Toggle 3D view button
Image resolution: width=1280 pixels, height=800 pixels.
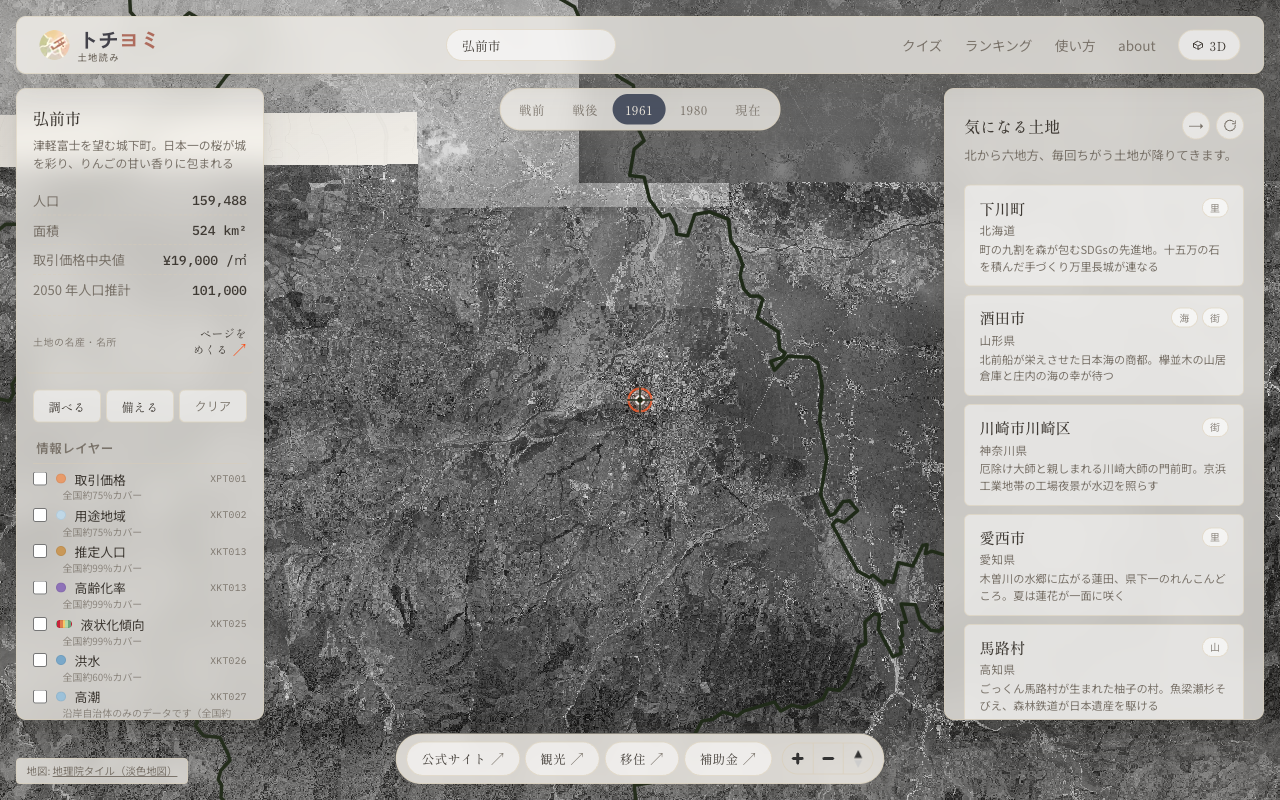[1209, 45]
